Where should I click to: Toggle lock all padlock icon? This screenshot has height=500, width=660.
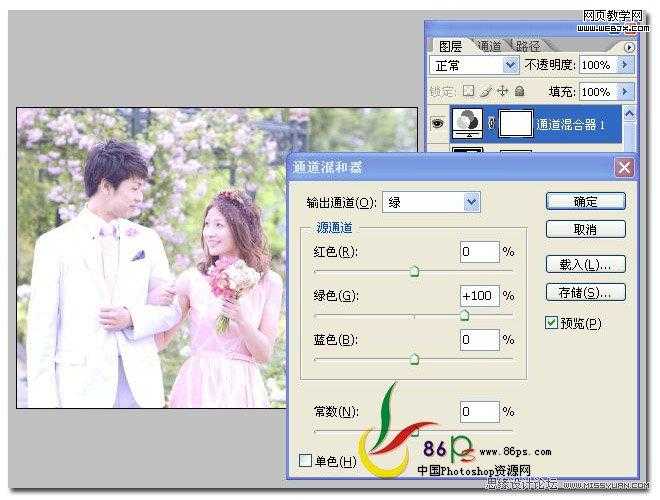[x=520, y=91]
